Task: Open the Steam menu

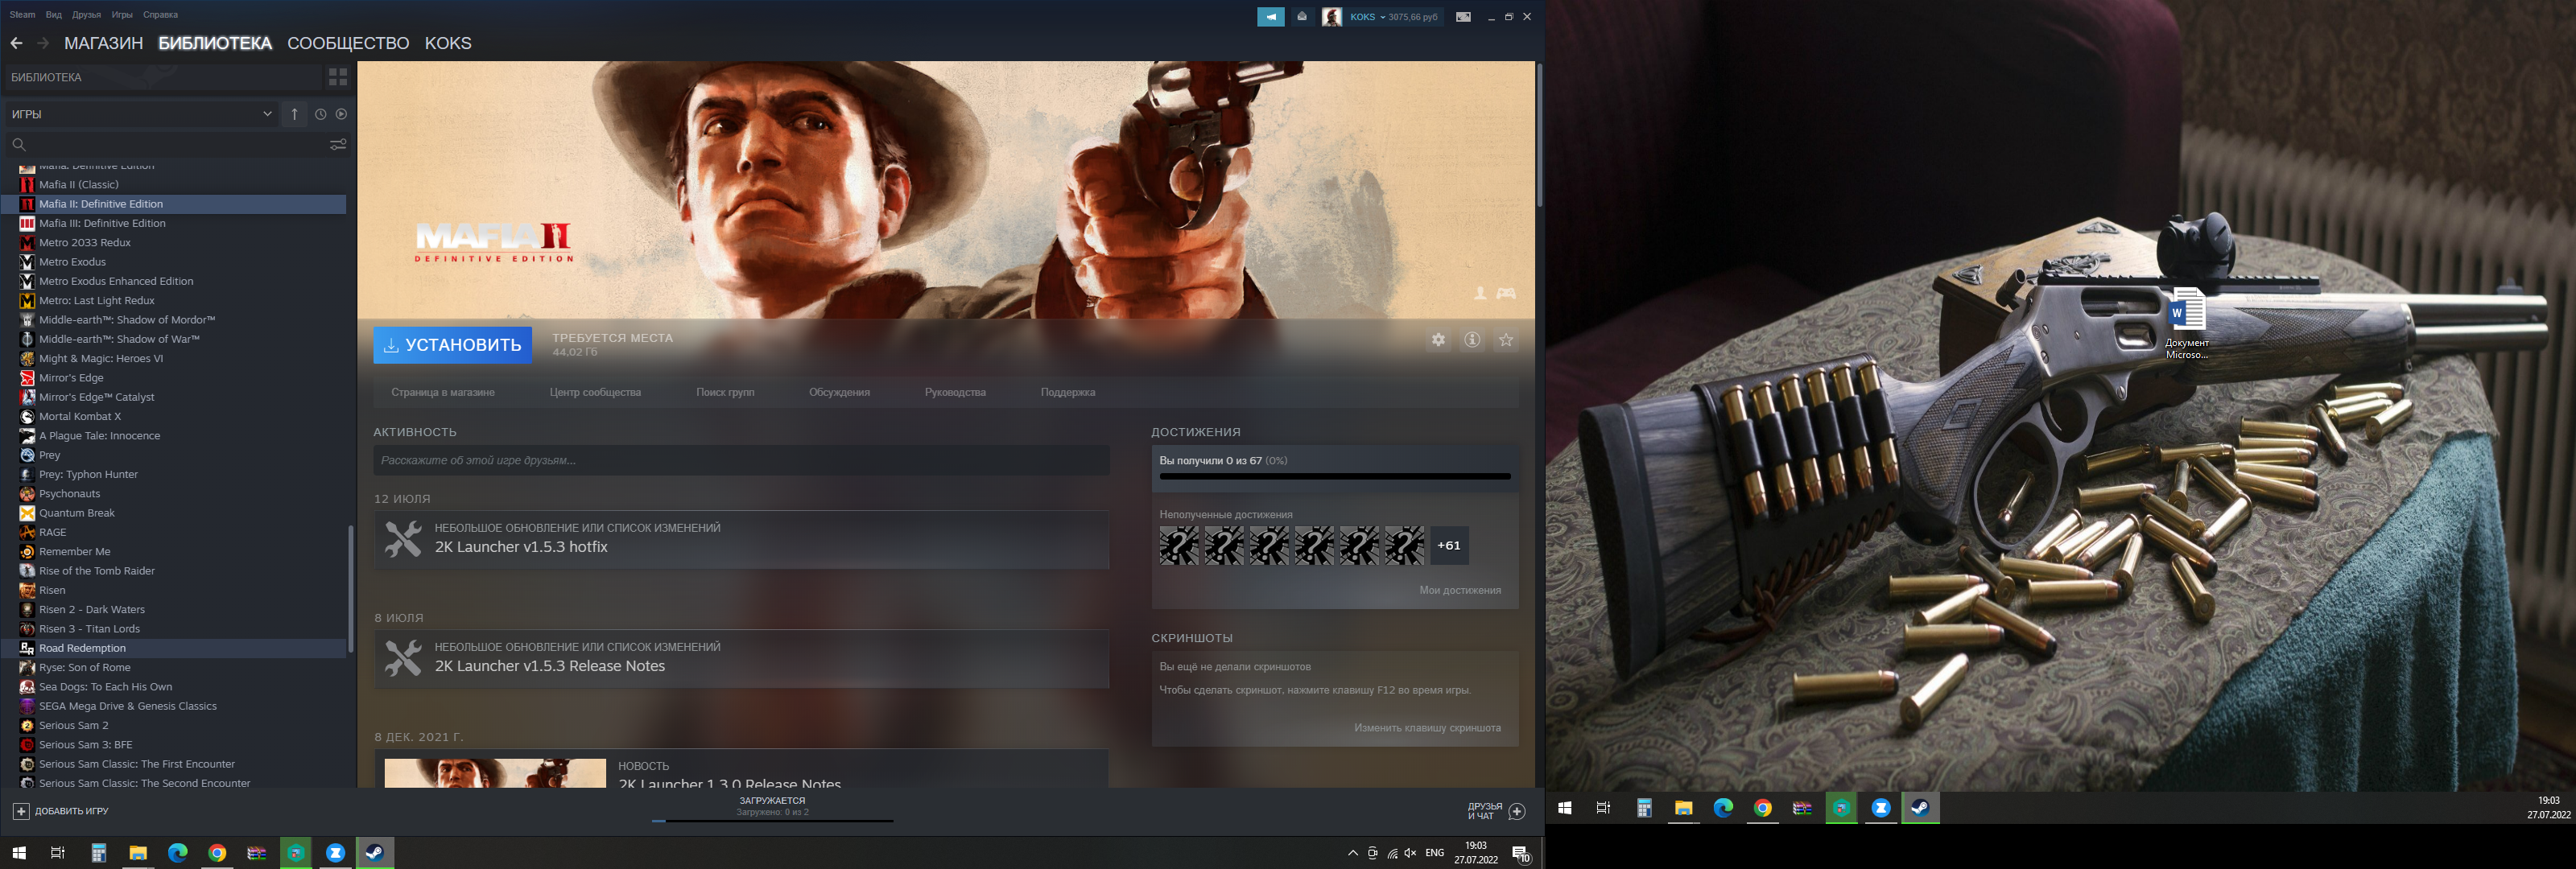Action: (22, 15)
